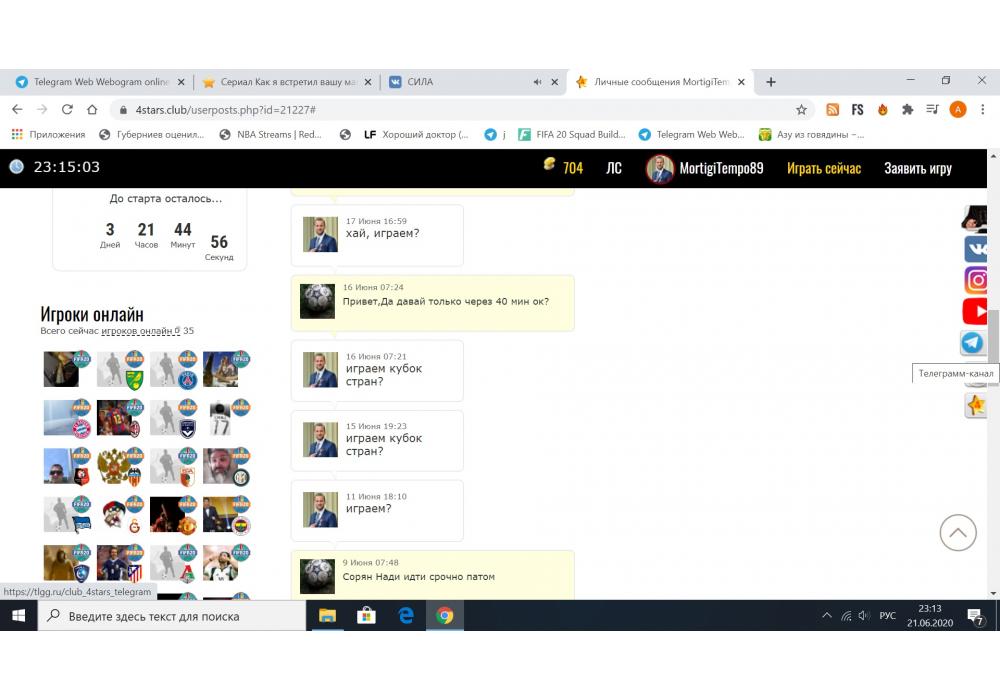The image size is (1000, 700).
Task: Click the Играть сейчас link
Action: click(823, 168)
